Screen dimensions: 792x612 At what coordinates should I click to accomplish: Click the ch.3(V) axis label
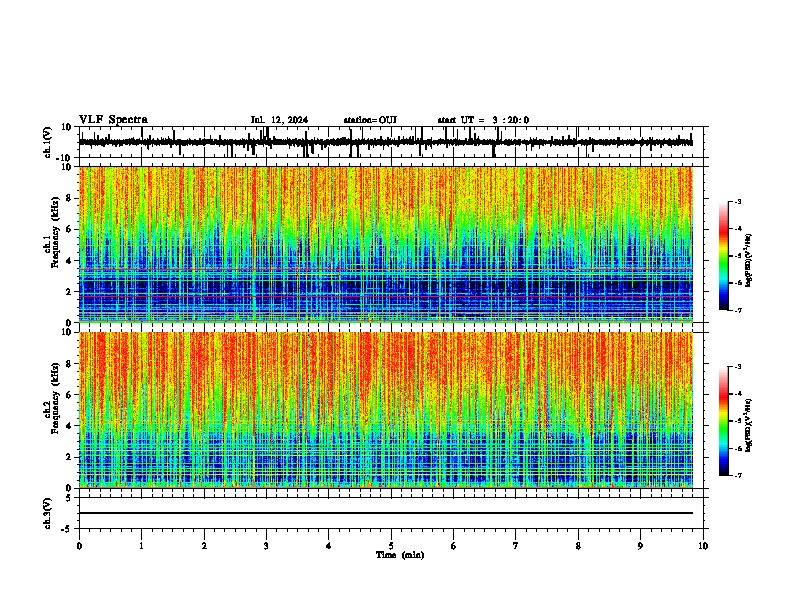48,513
